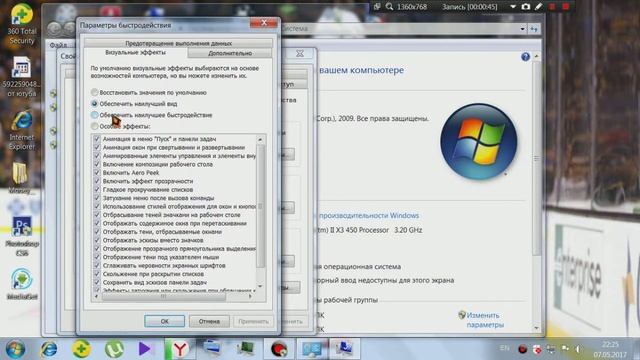This screenshot has height=360, width=640.
Task: Open 360 Total Security from taskbar
Action: tap(81, 349)
